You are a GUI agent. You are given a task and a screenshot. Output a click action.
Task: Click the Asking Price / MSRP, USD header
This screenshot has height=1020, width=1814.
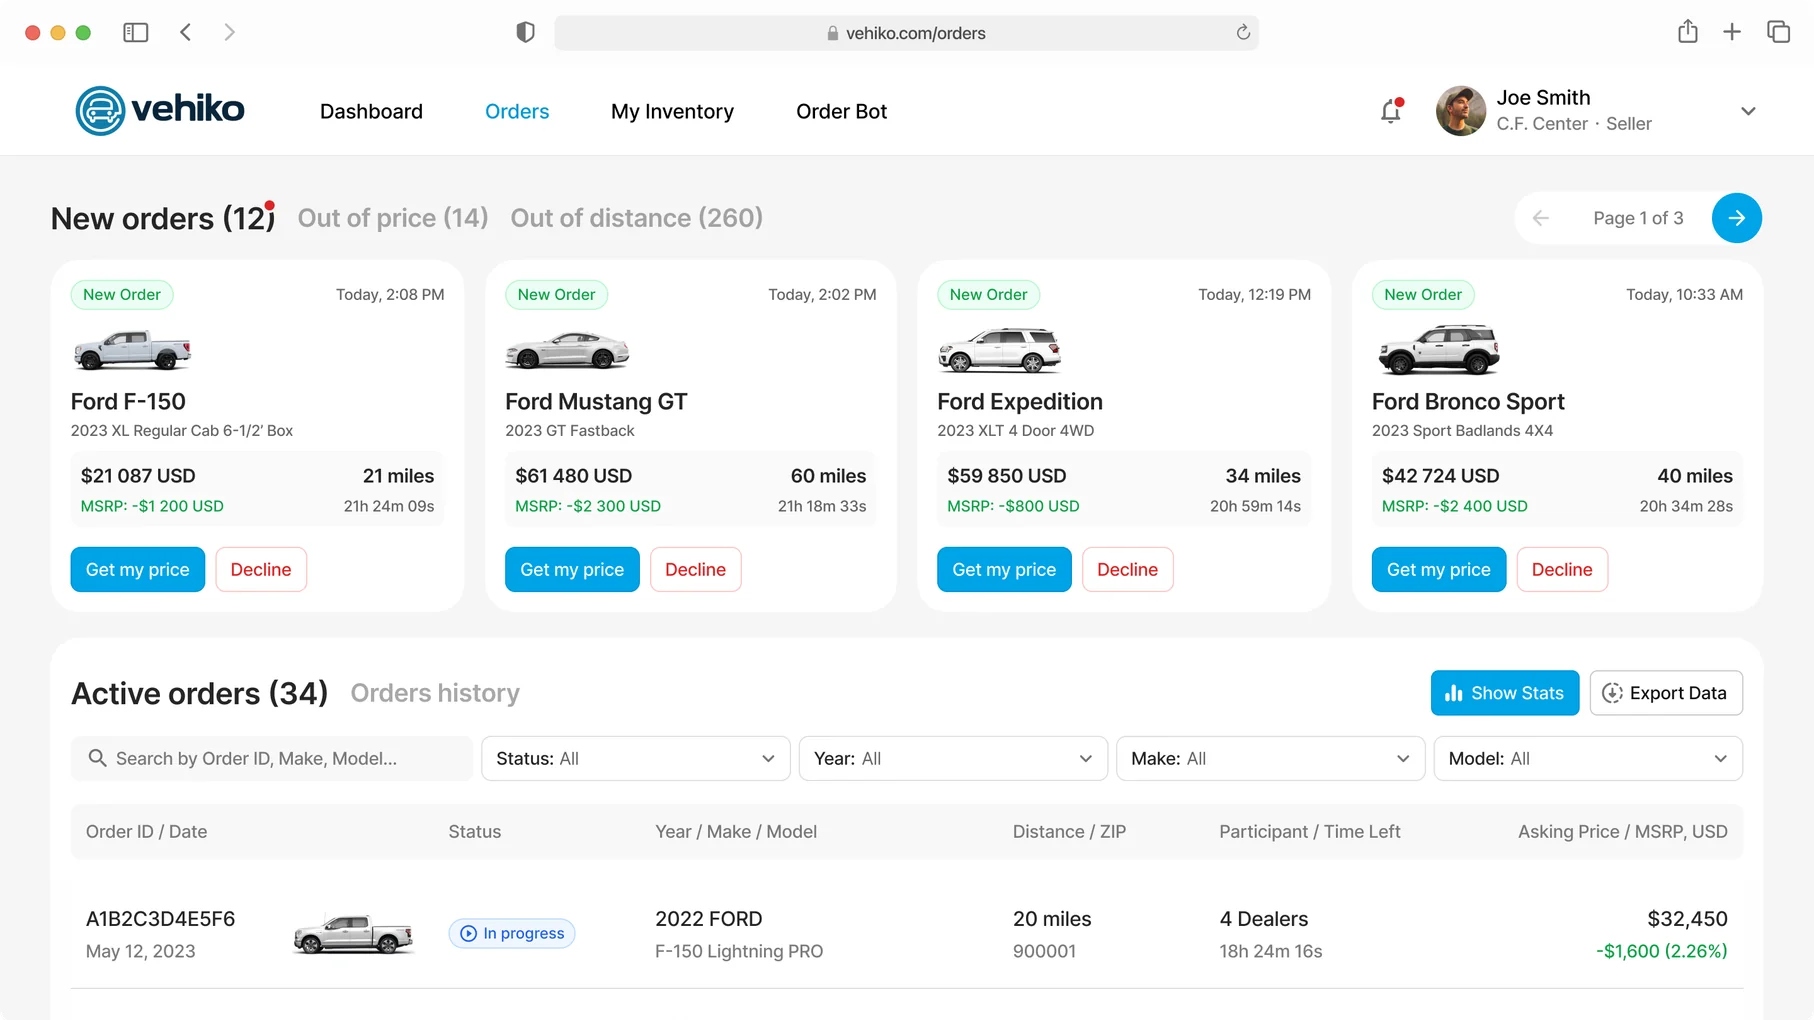(1623, 832)
